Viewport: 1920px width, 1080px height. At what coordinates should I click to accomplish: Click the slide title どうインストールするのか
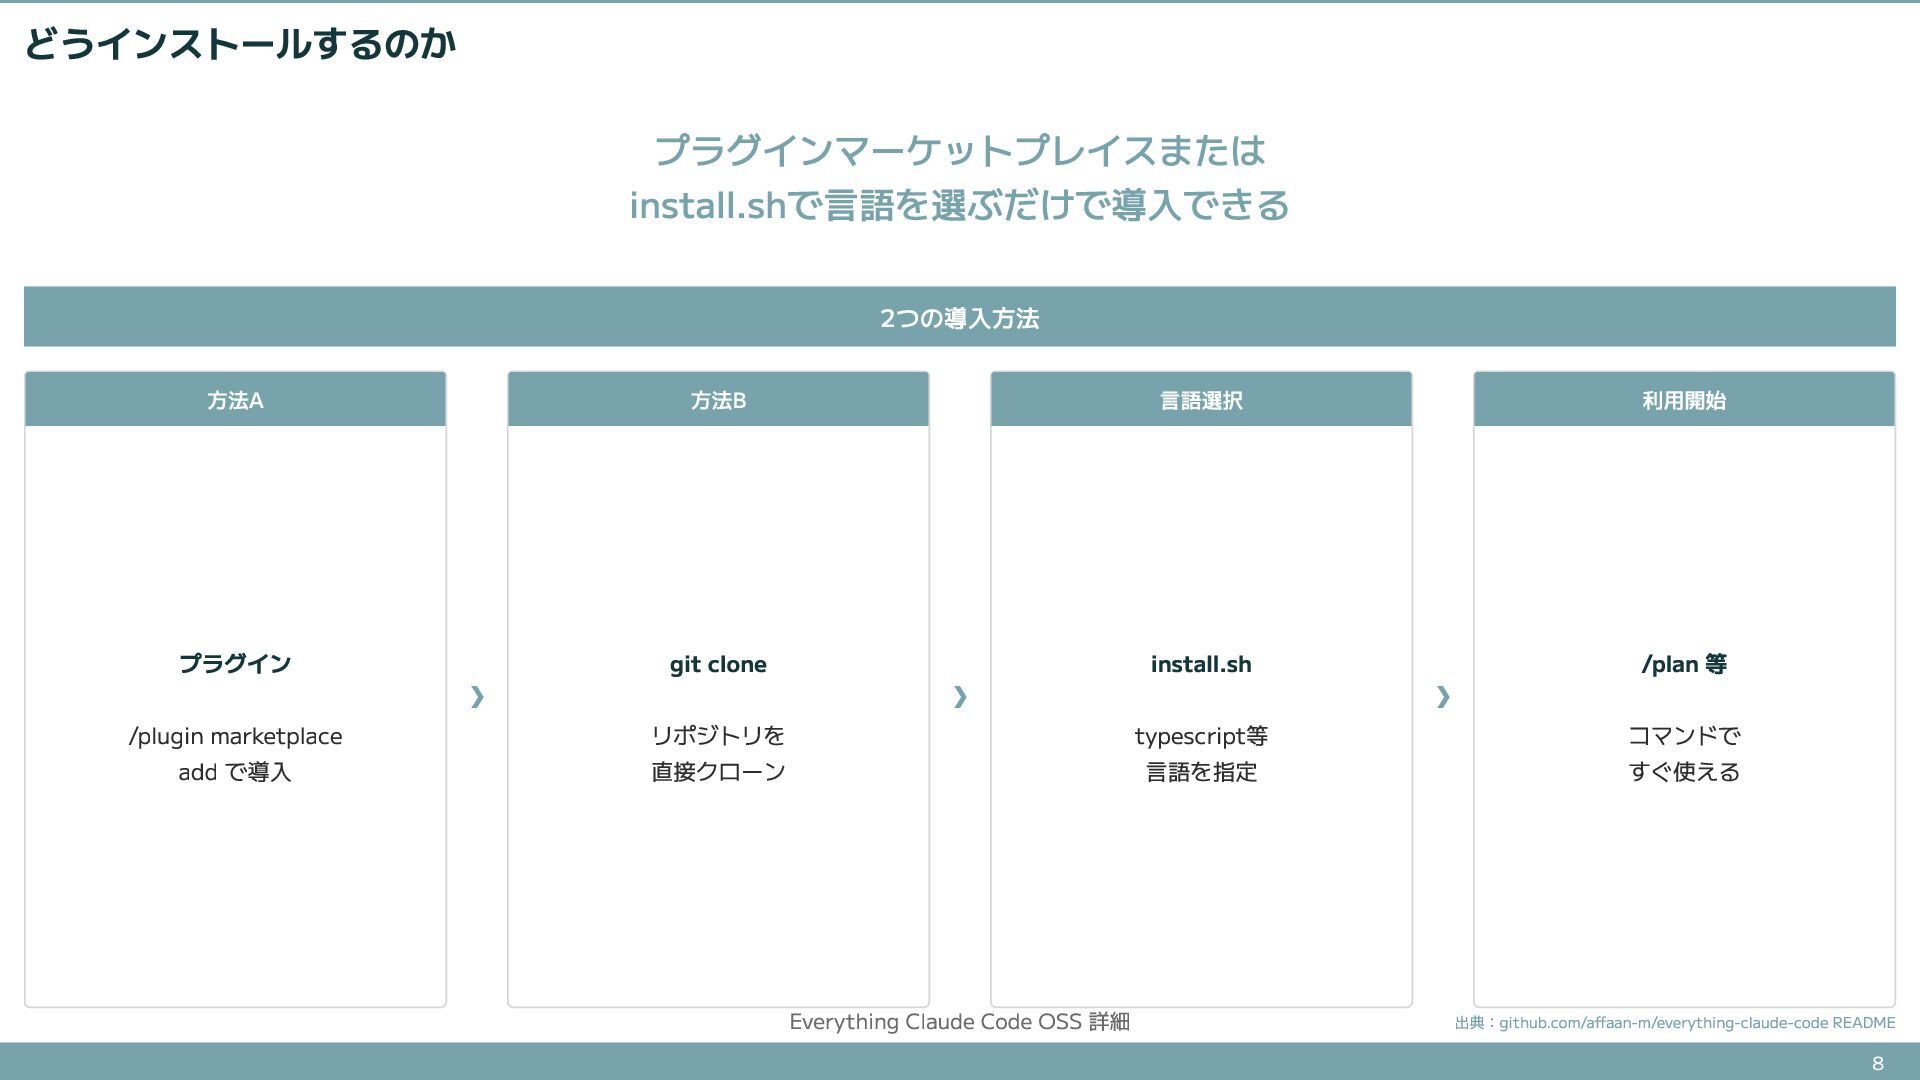[x=240, y=44]
